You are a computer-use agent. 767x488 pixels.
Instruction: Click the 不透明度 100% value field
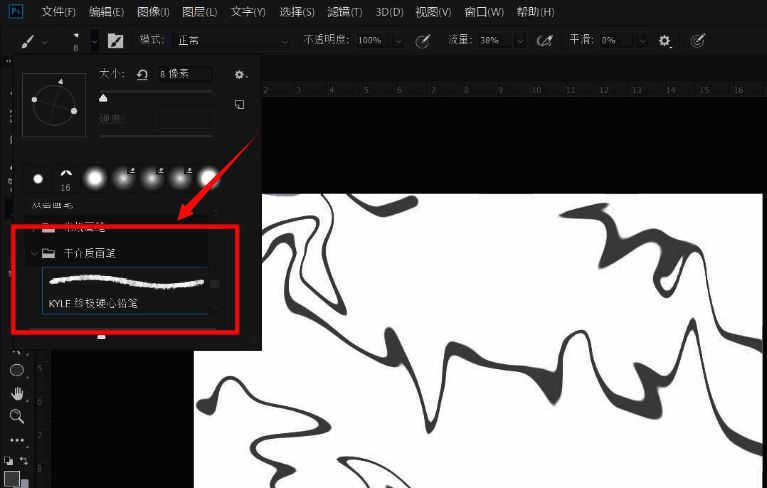pyautogui.click(x=374, y=41)
